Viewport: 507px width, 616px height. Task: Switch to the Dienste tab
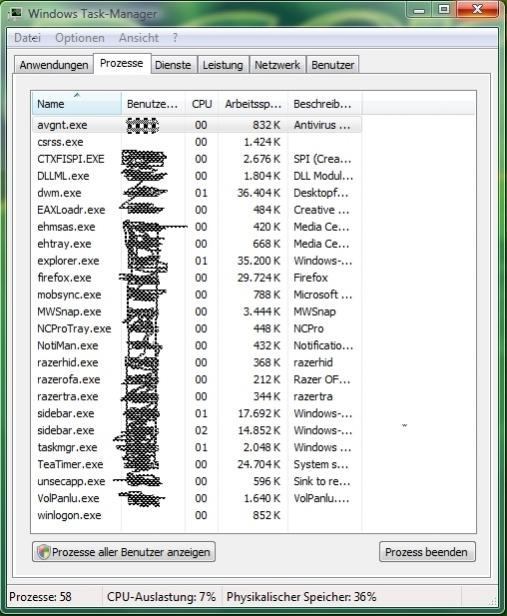[173, 65]
